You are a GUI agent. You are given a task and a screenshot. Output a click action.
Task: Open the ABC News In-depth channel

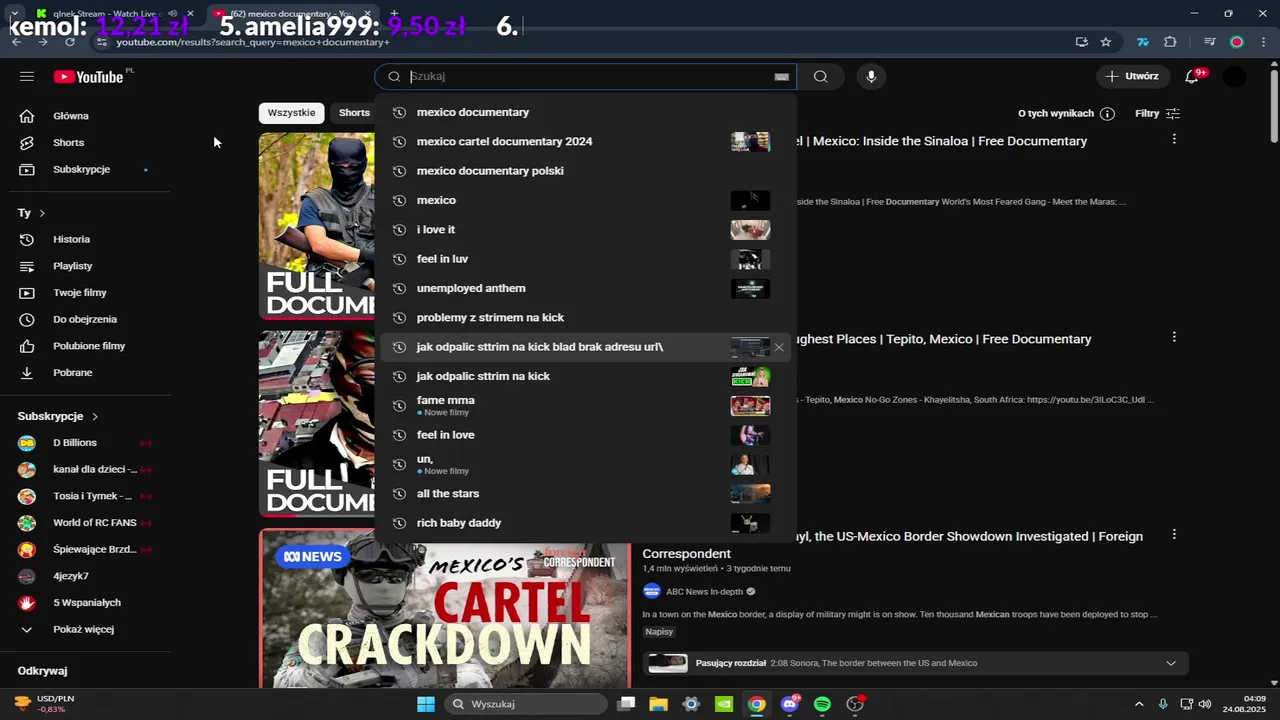[x=704, y=592]
